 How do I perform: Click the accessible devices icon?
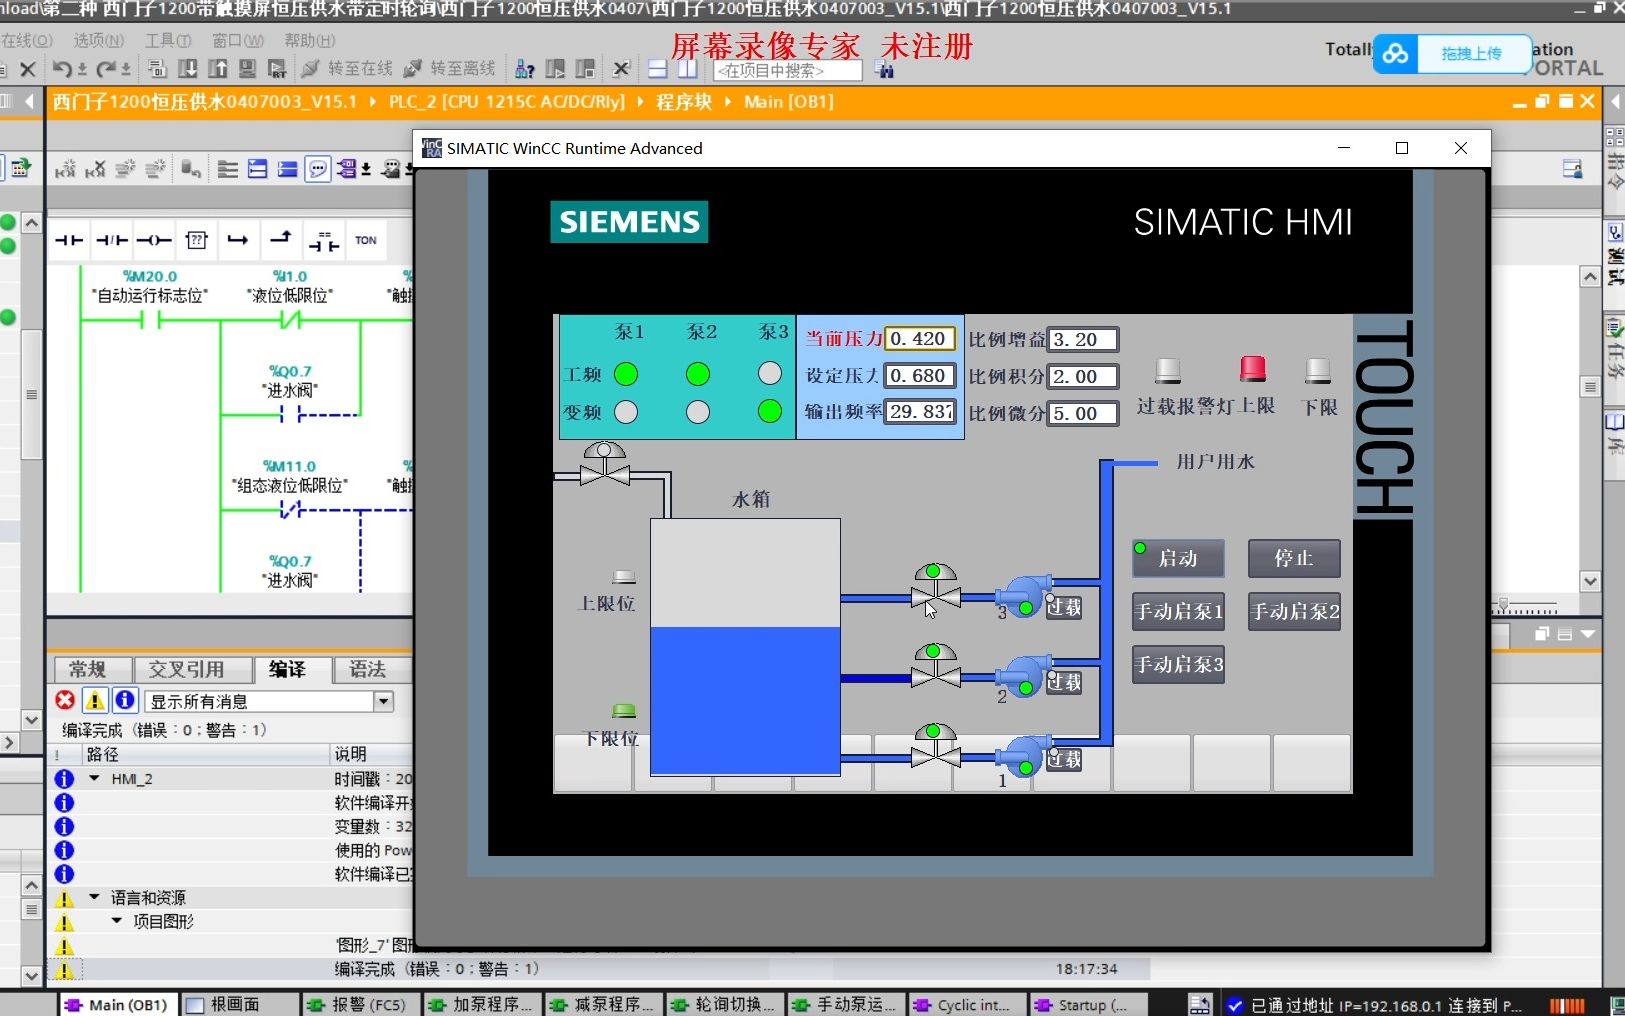[x=524, y=69]
